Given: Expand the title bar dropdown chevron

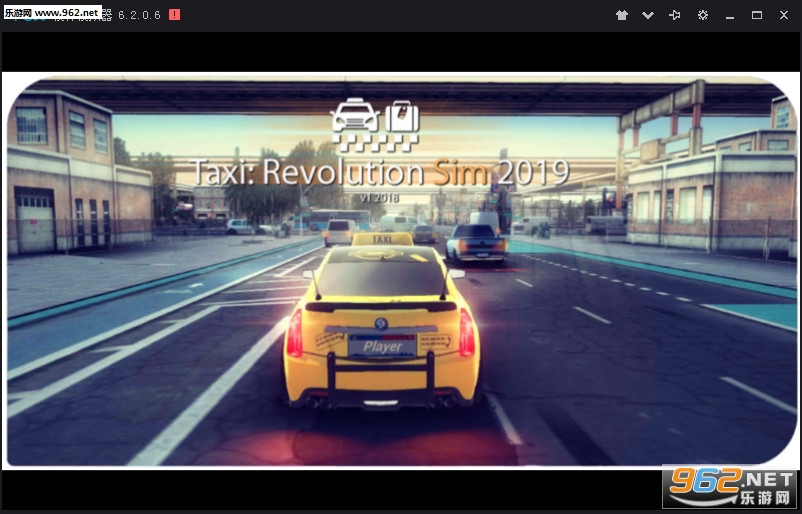Looking at the screenshot, I should pyautogui.click(x=648, y=15).
